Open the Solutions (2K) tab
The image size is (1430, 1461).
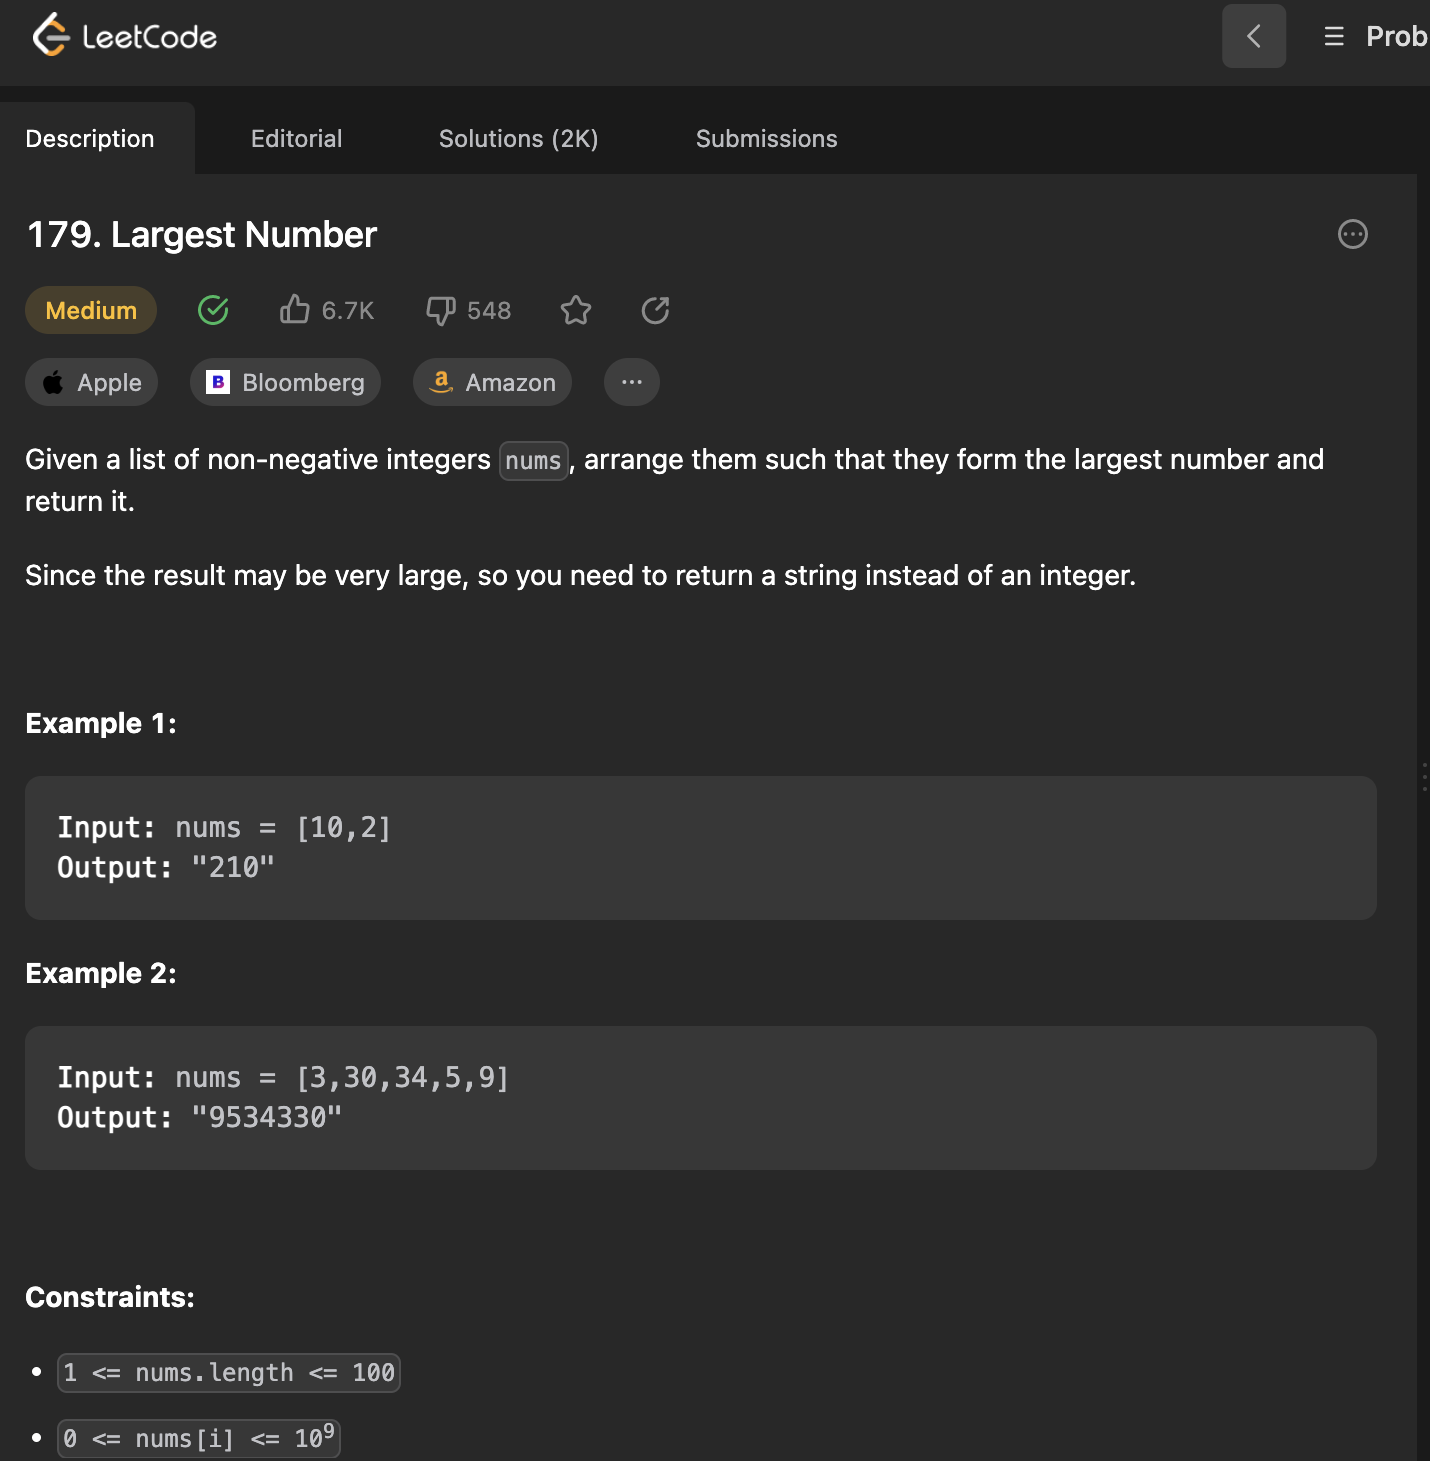pyautogui.click(x=519, y=138)
